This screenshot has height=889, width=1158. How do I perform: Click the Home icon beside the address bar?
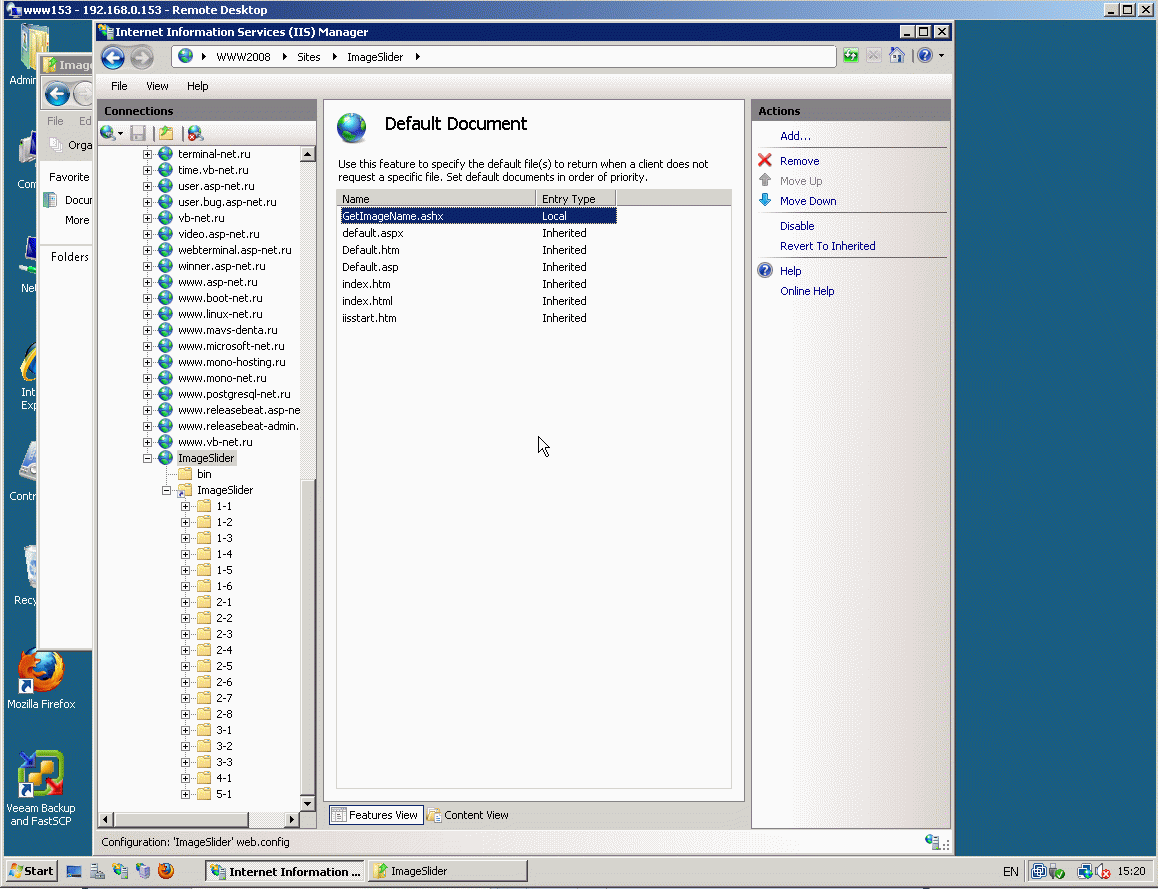(897, 55)
